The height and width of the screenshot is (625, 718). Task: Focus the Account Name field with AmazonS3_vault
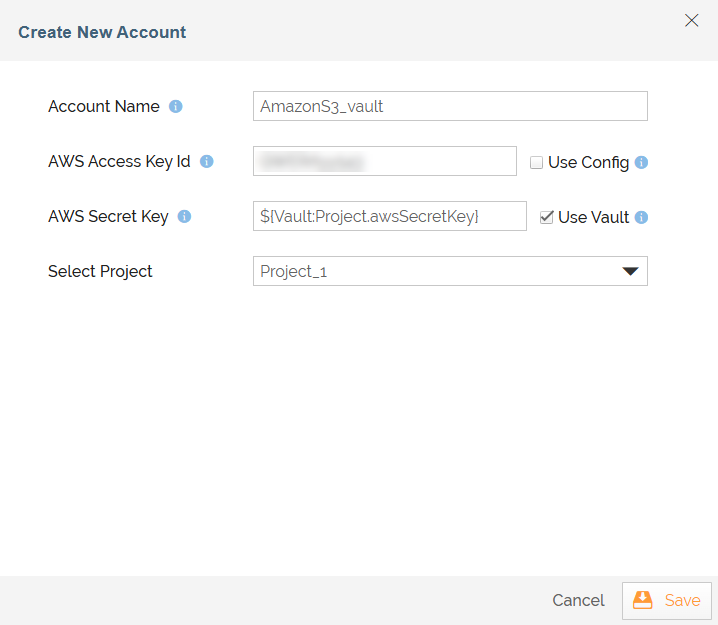pyautogui.click(x=450, y=106)
